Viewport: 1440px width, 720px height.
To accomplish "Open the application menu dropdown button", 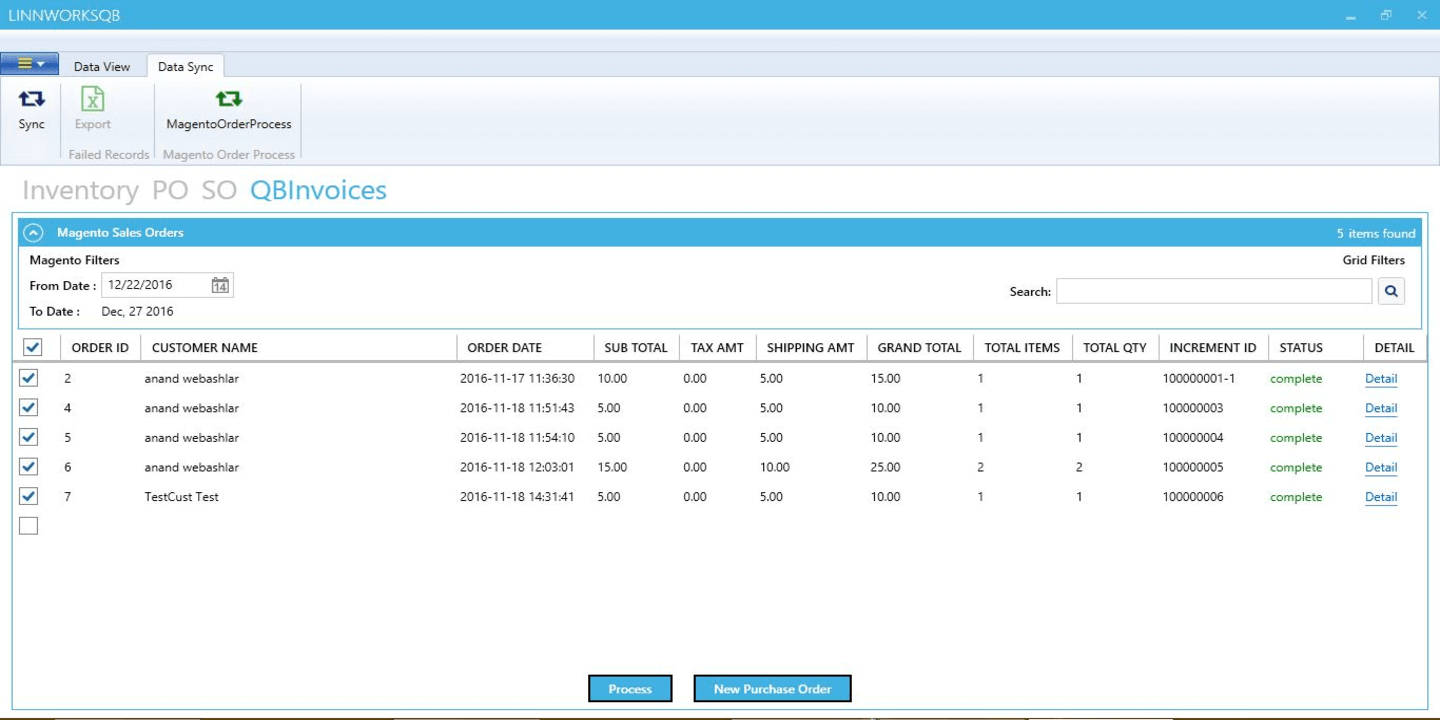I will [30, 64].
